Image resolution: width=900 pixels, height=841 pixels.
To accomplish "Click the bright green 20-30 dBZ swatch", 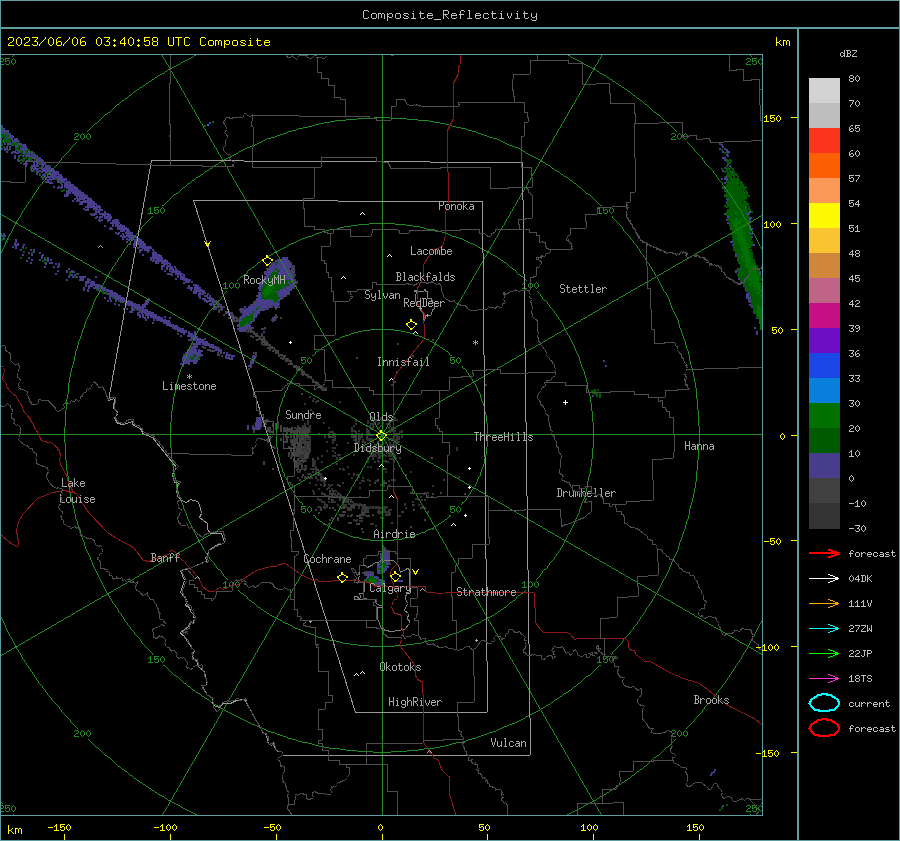I will (824, 416).
